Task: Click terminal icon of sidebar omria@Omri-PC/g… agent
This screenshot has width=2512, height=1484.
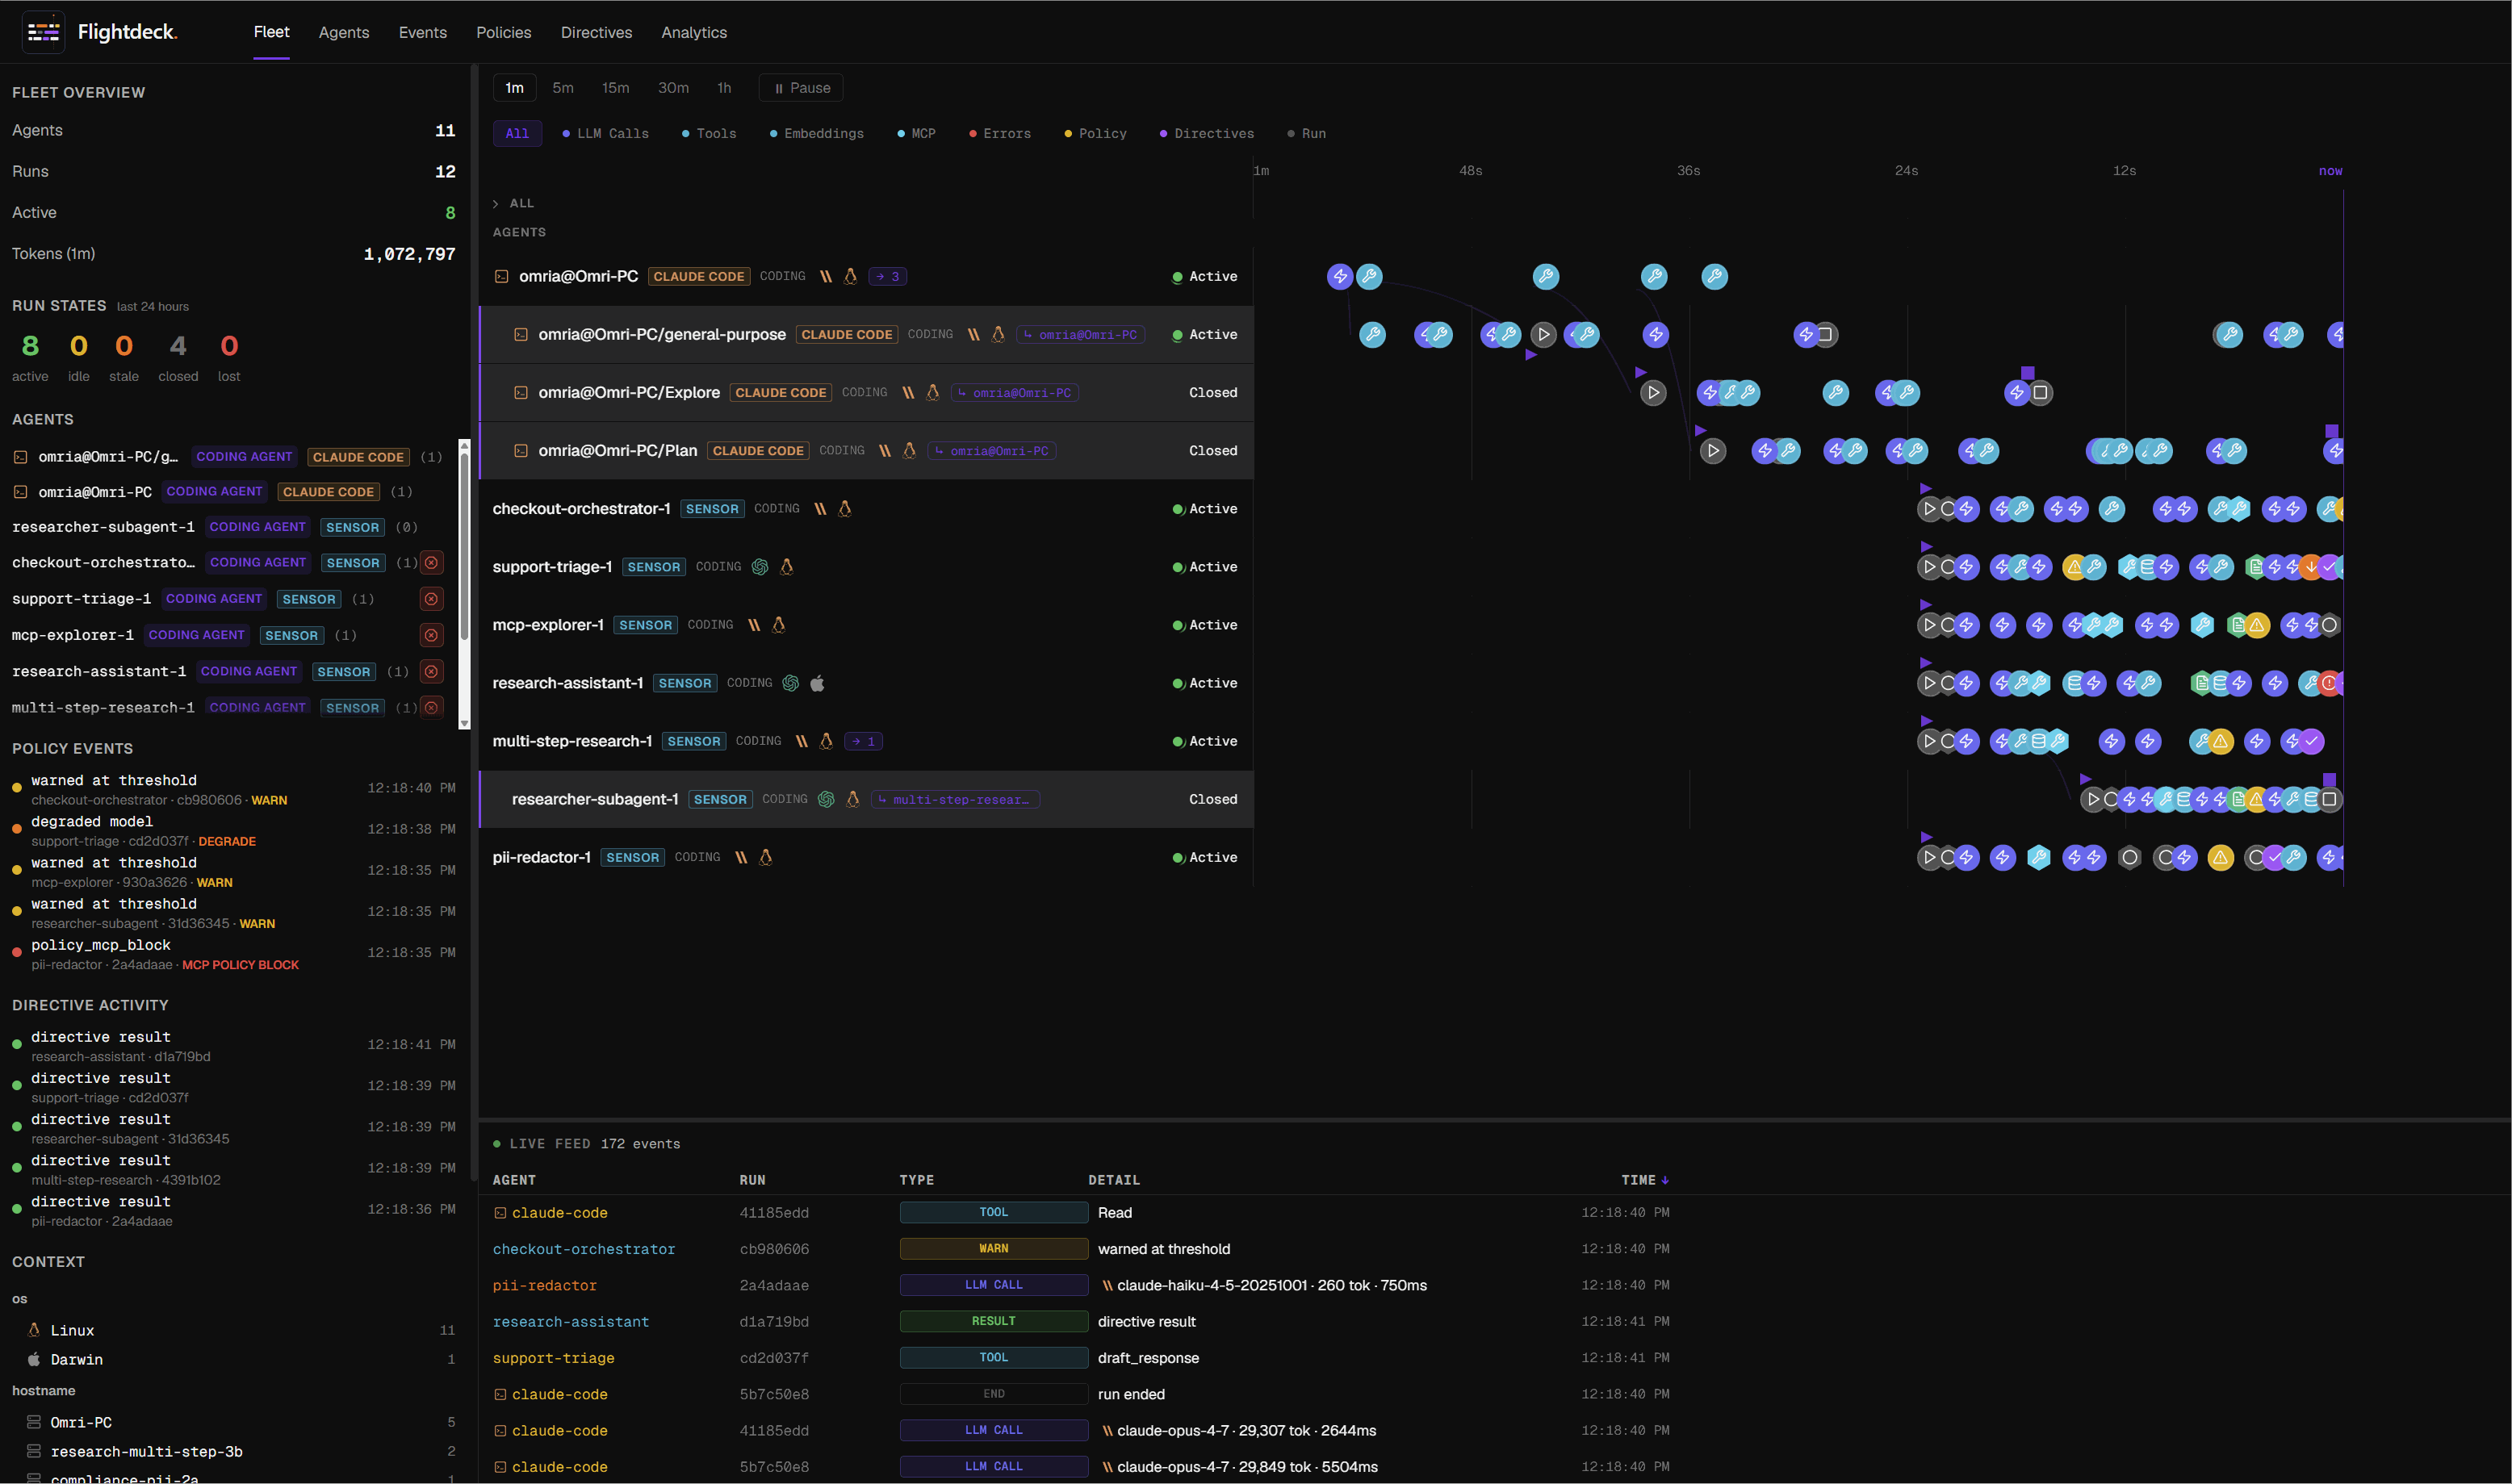Action: (20, 456)
